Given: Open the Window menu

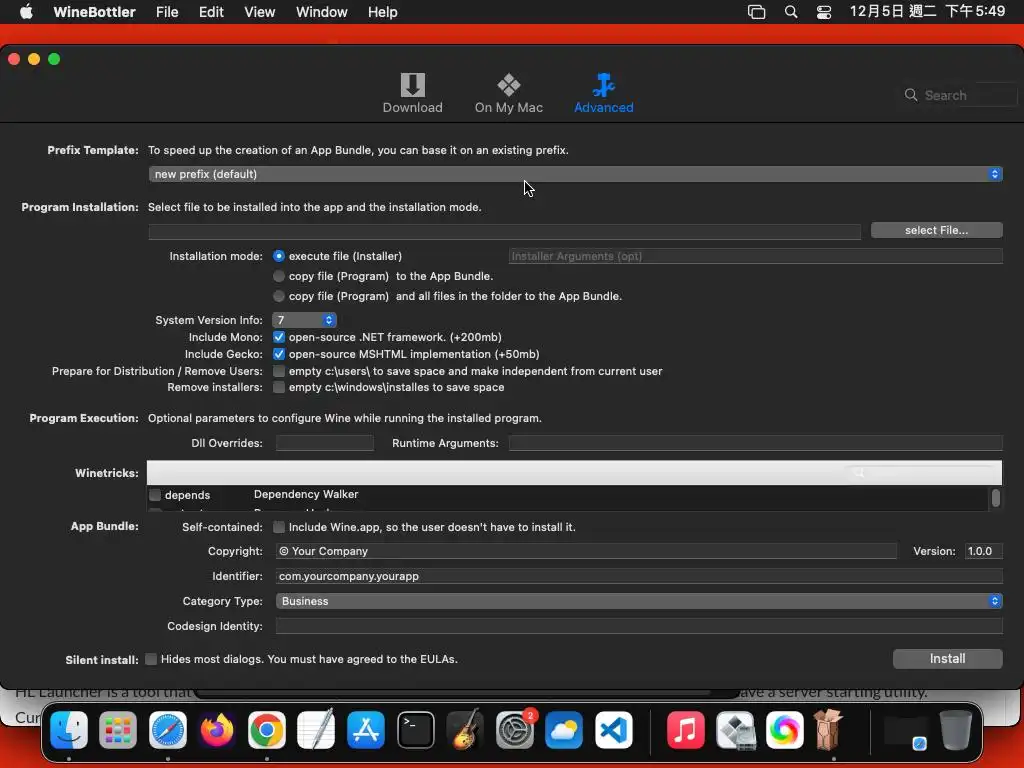Looking at the screenshot, I should pos(321,12).
